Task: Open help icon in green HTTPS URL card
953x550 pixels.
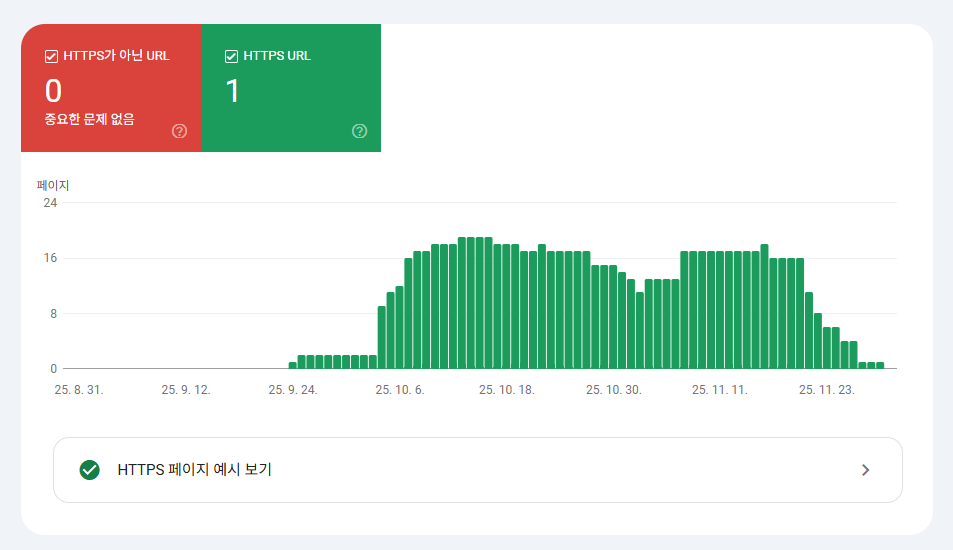Action: pos(359,131)
